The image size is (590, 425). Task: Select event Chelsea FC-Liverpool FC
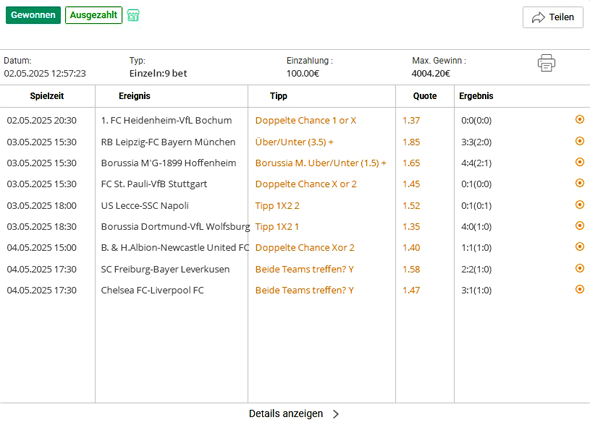coord(152,290)
